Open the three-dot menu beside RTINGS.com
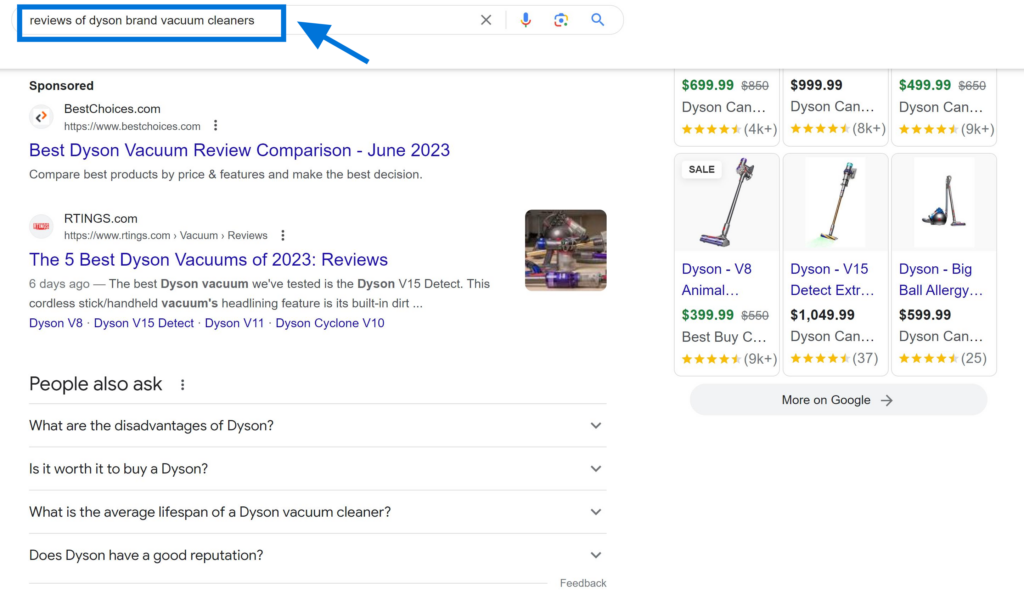Image resolution: width=1024 pixels, height=607 pixels. click(x=283, y=234)
